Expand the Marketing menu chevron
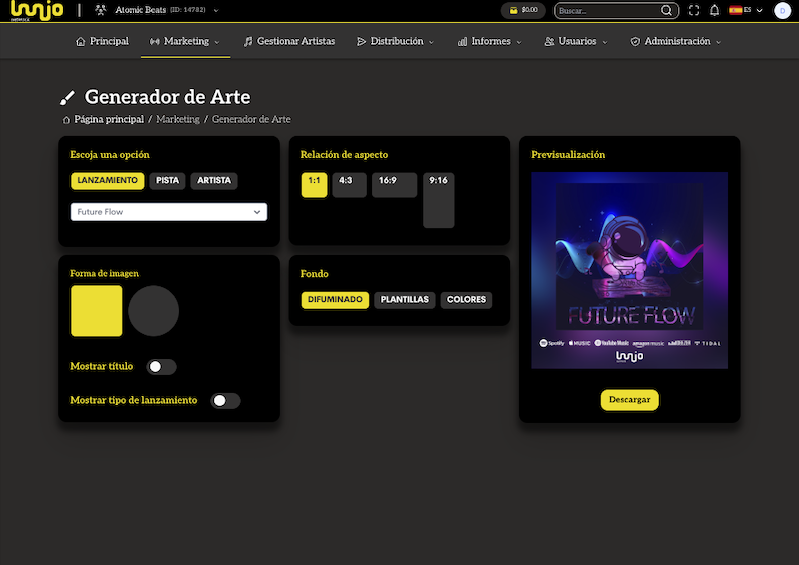The height and width of the screenshot is (565, 799). pos(217,42)
